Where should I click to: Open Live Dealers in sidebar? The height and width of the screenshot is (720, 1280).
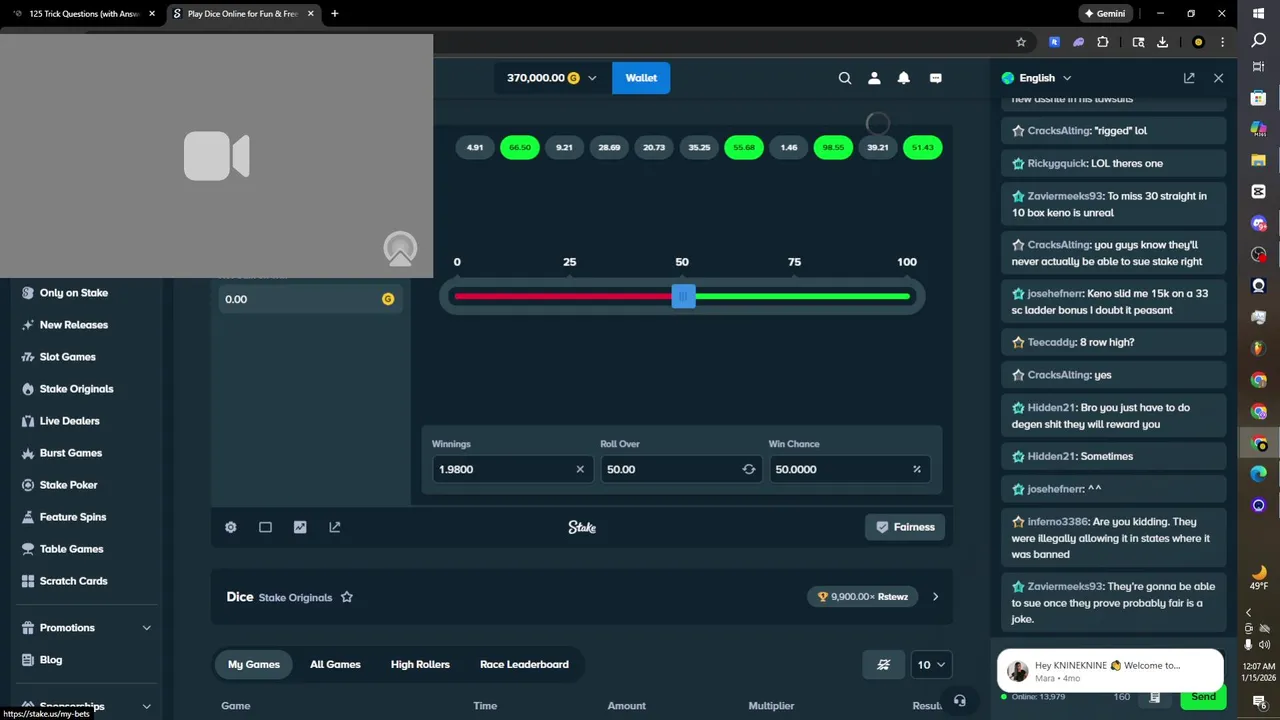click(x=69, y=421)
